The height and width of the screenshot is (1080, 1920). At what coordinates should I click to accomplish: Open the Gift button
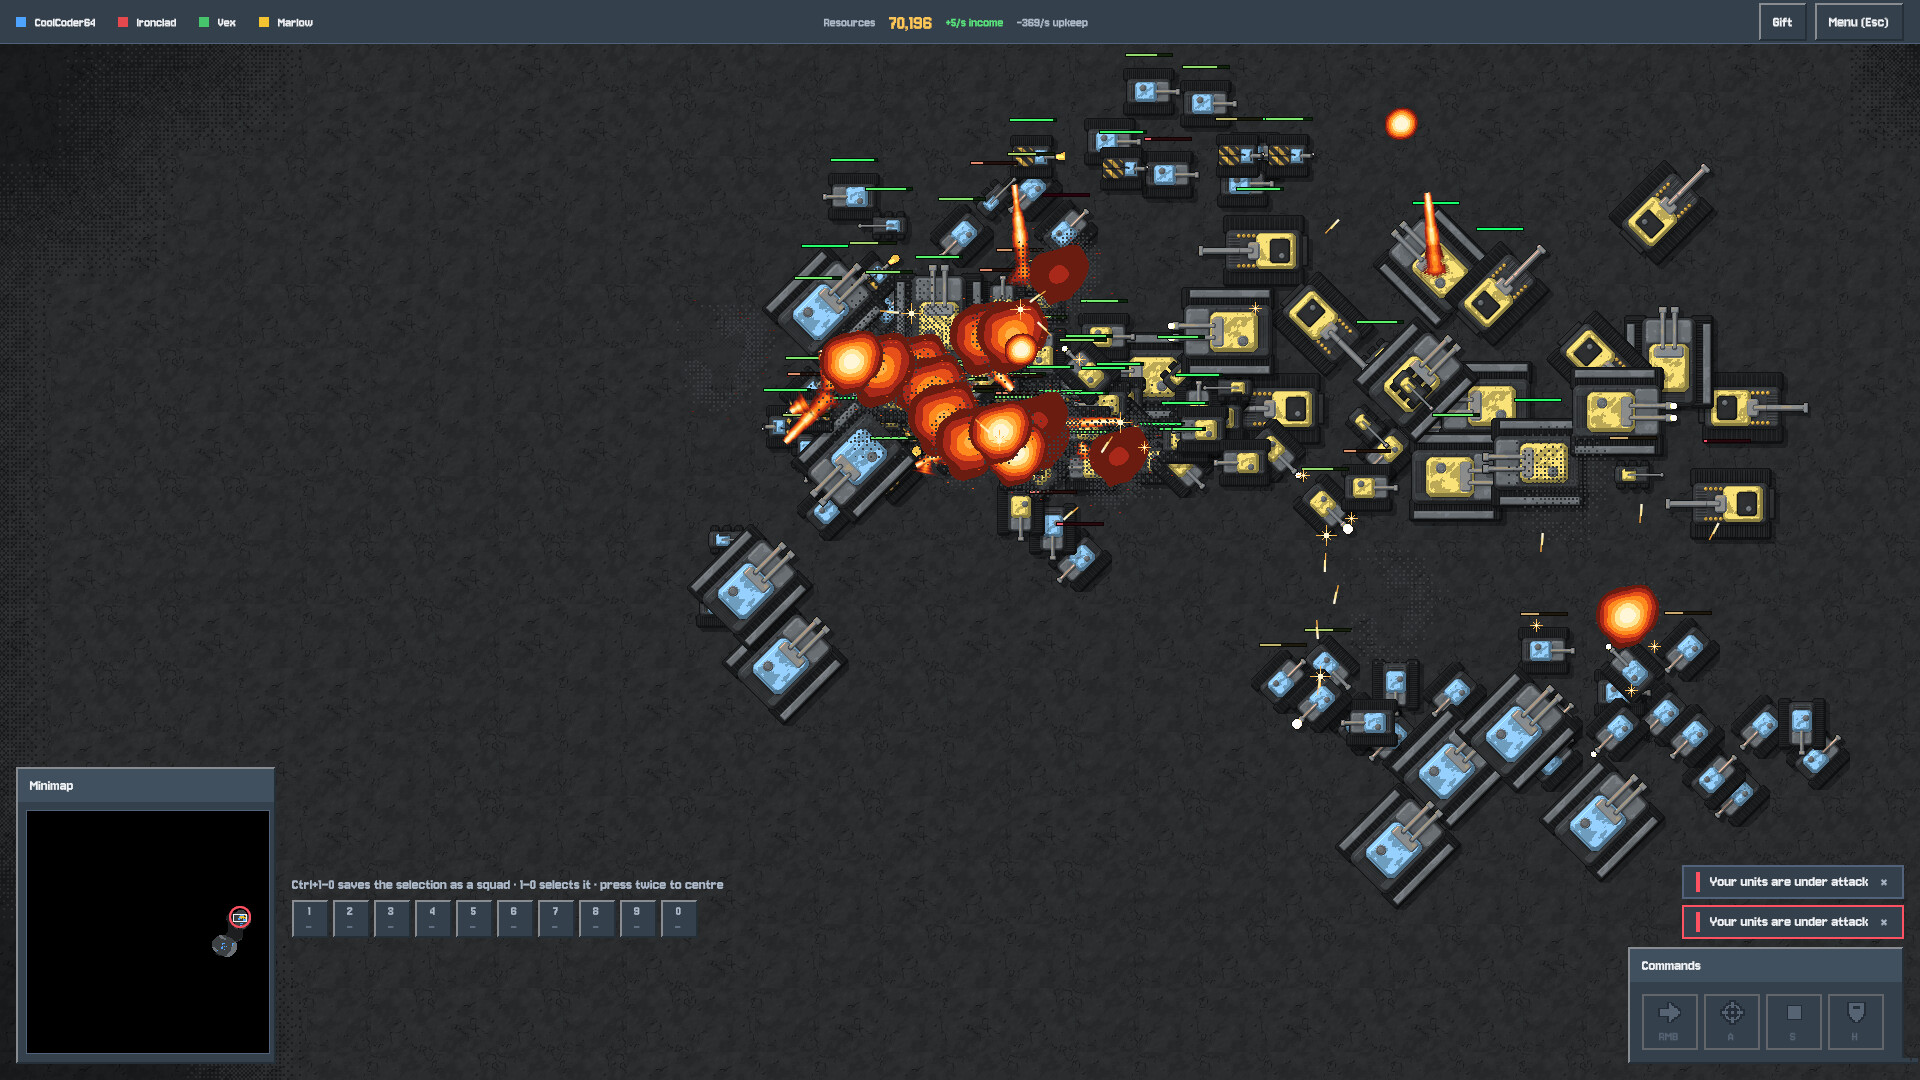coord(1782,22)
